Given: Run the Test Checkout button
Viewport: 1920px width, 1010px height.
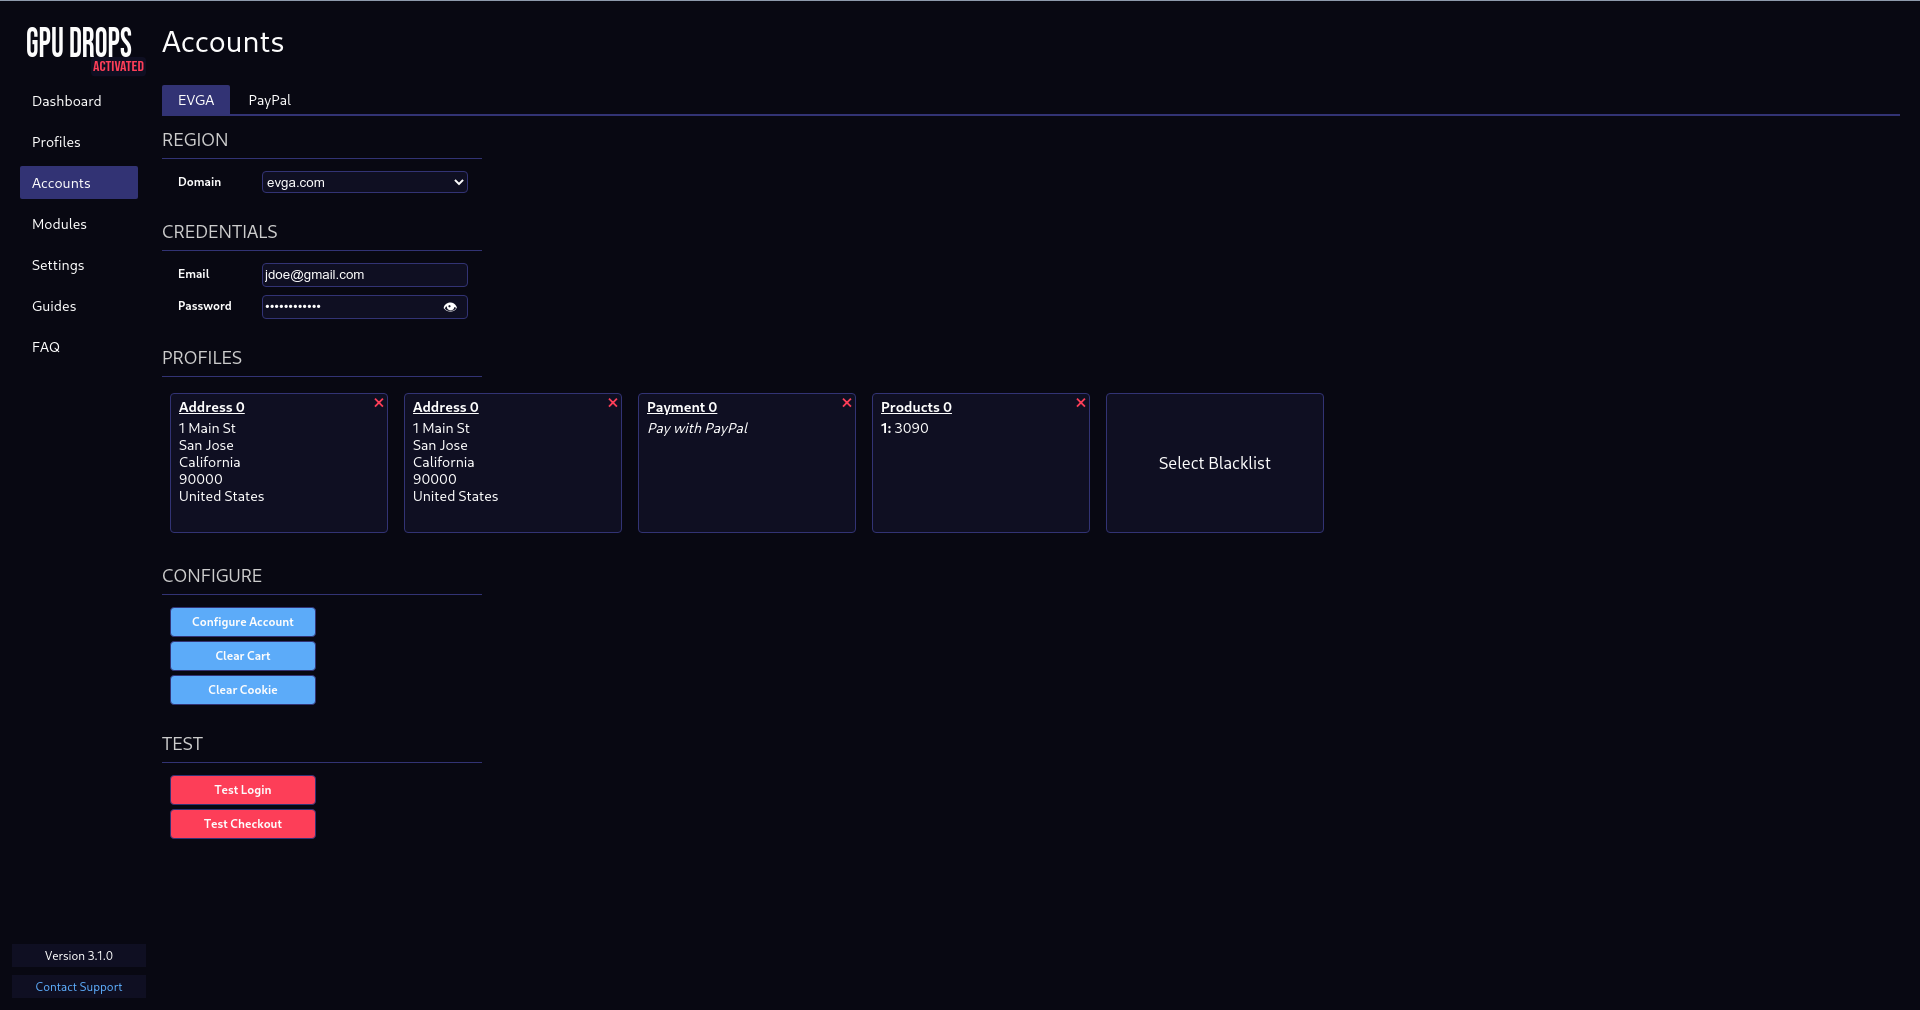Looking at the screenshot, I should tap(243, 824).
